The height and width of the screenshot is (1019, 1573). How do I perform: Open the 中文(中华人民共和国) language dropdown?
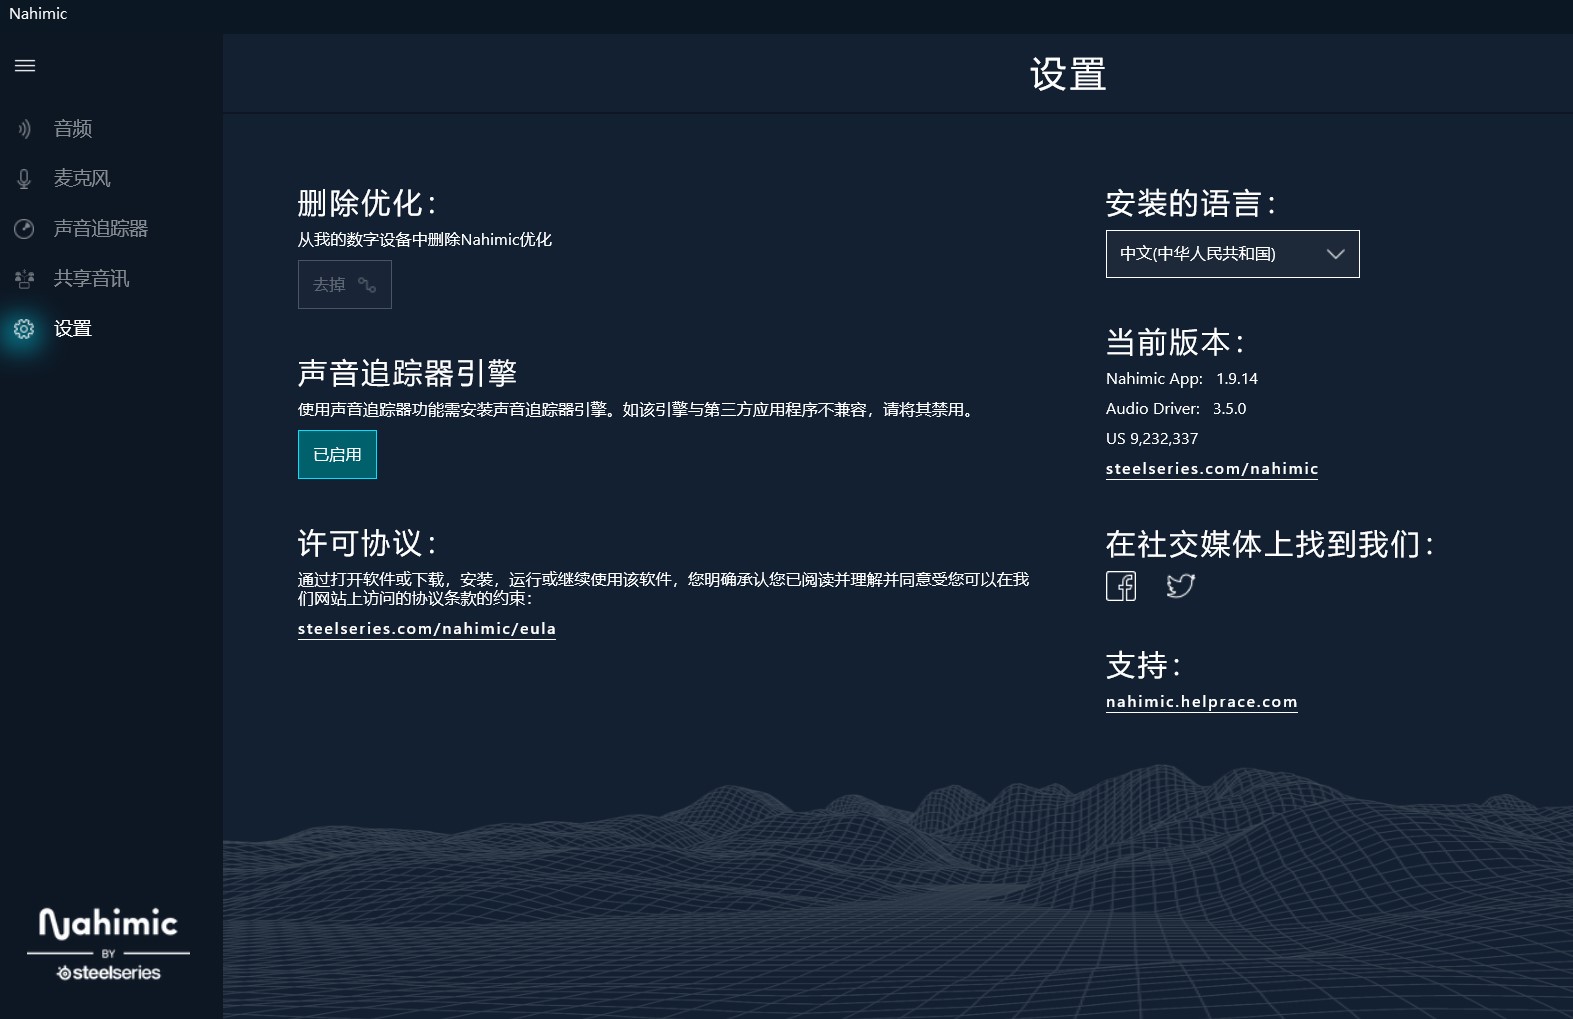click(1232, 254)
